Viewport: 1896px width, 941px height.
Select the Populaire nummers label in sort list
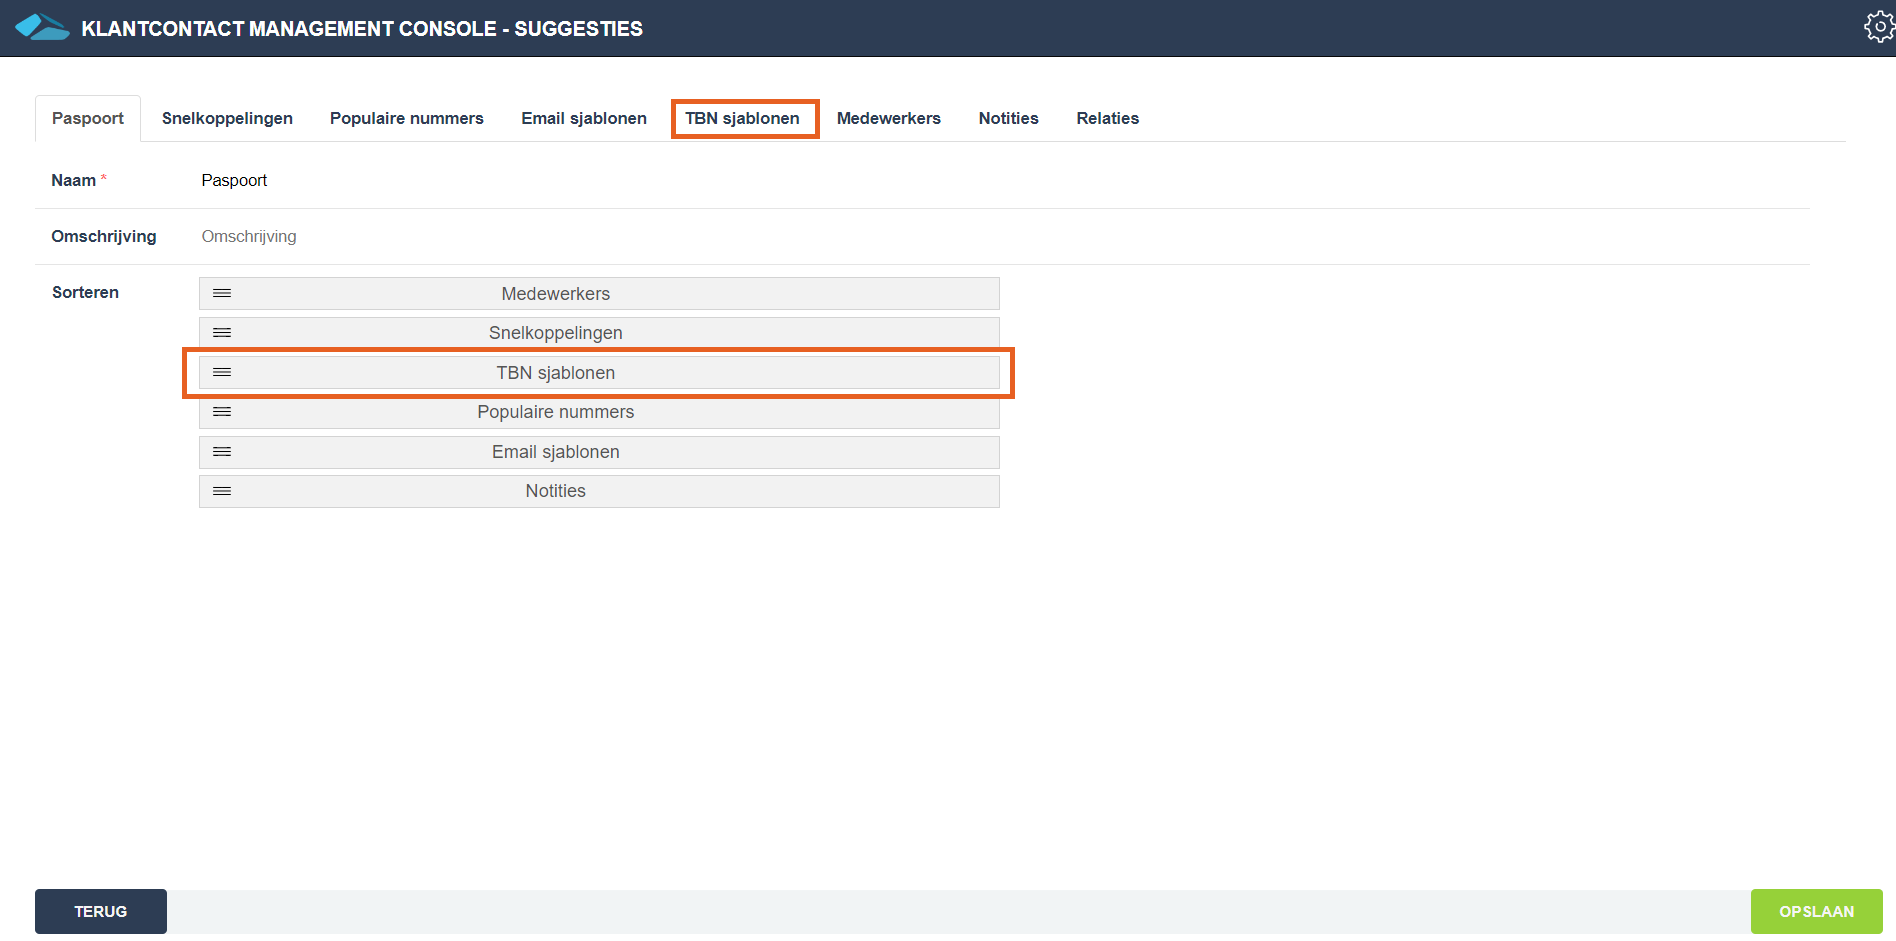556,412
